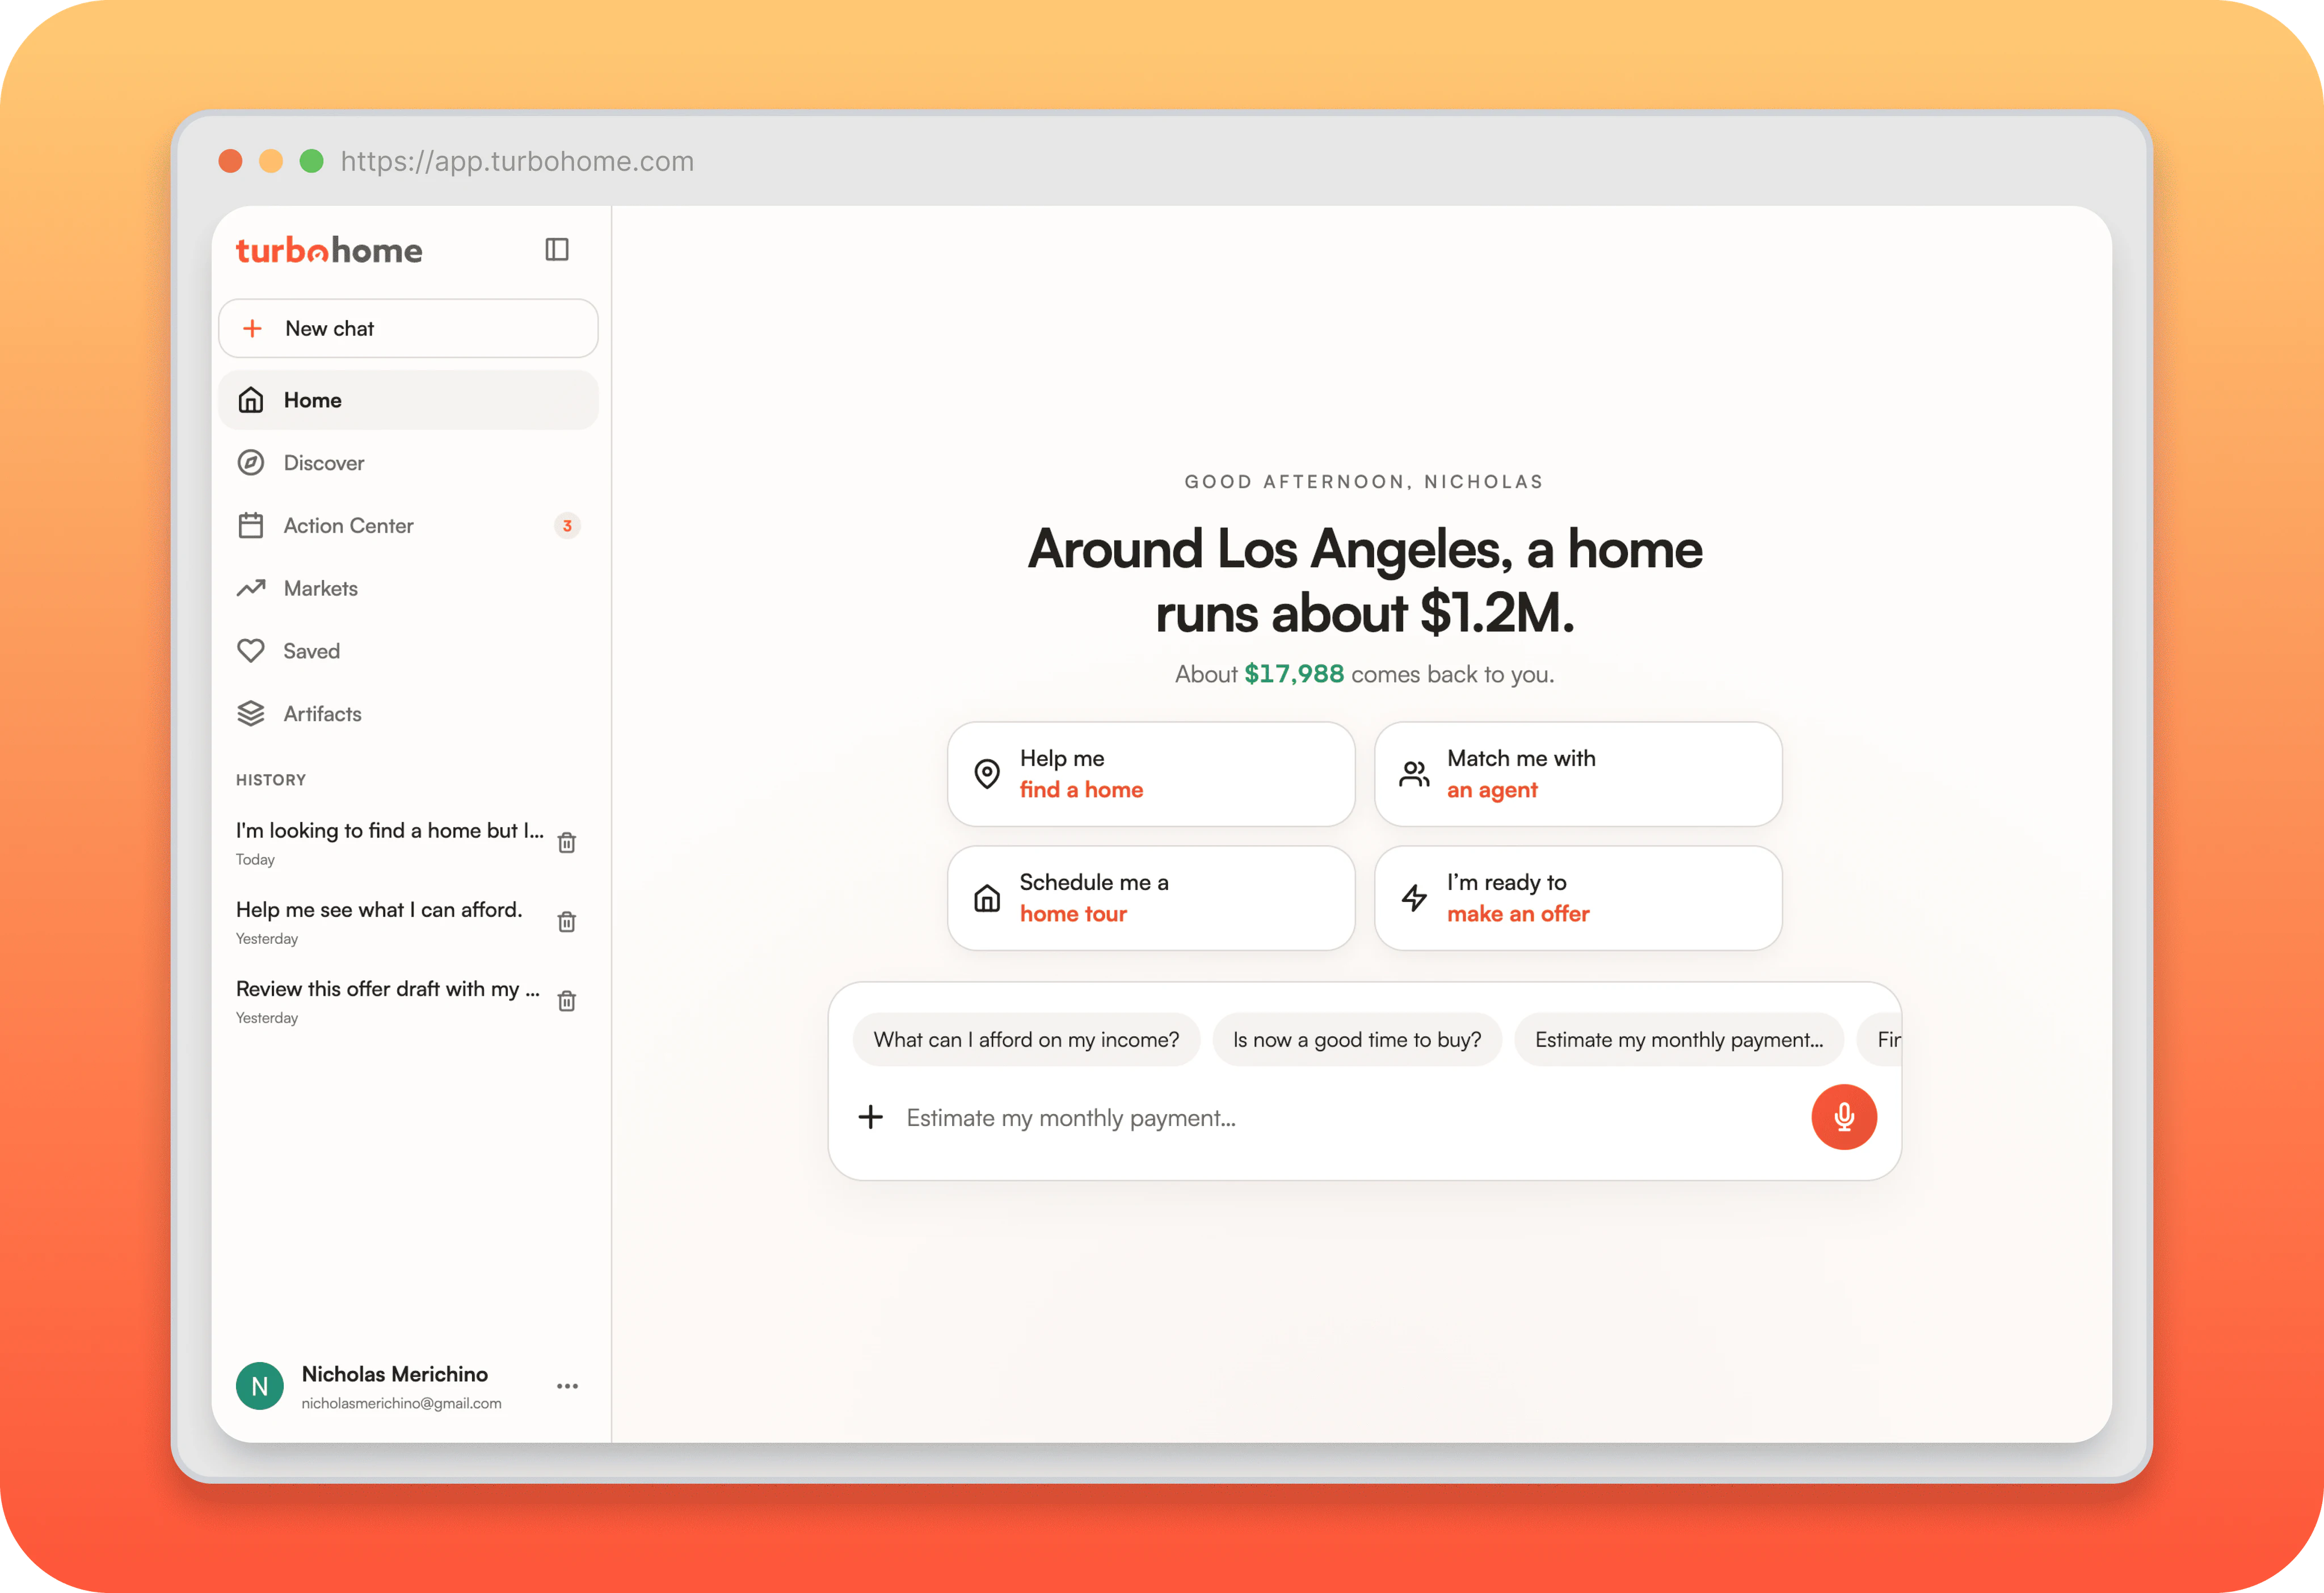The image size is (2324, 1593).
Task: Open Action Center
Action: click(x=408, y=526)
